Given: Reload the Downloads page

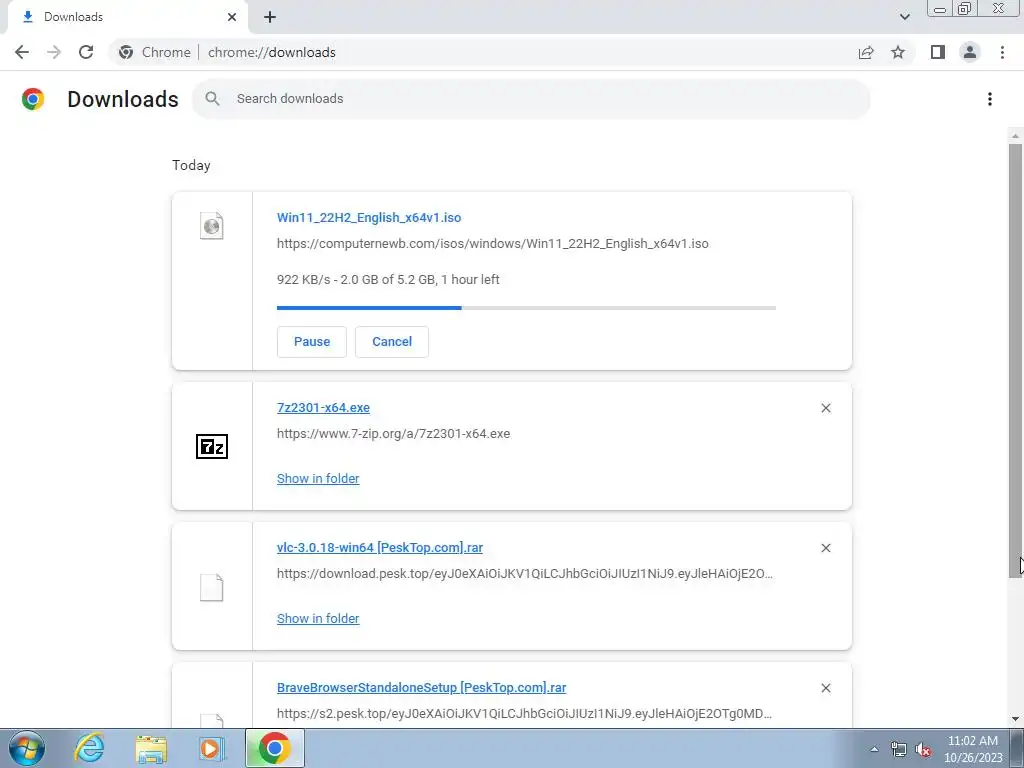Looking at the screenshot, I should point(86,52).
